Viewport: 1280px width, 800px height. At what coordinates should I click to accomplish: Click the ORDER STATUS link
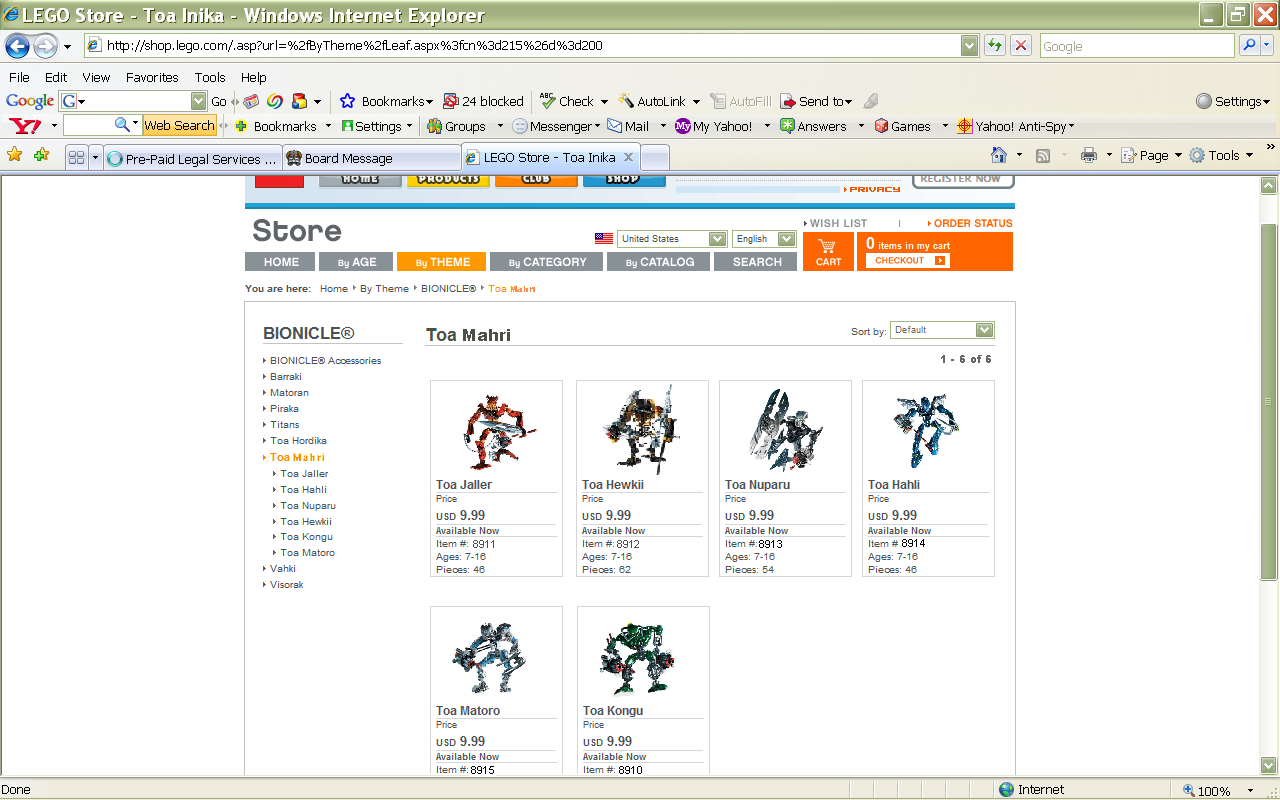[x=970, y=223]
